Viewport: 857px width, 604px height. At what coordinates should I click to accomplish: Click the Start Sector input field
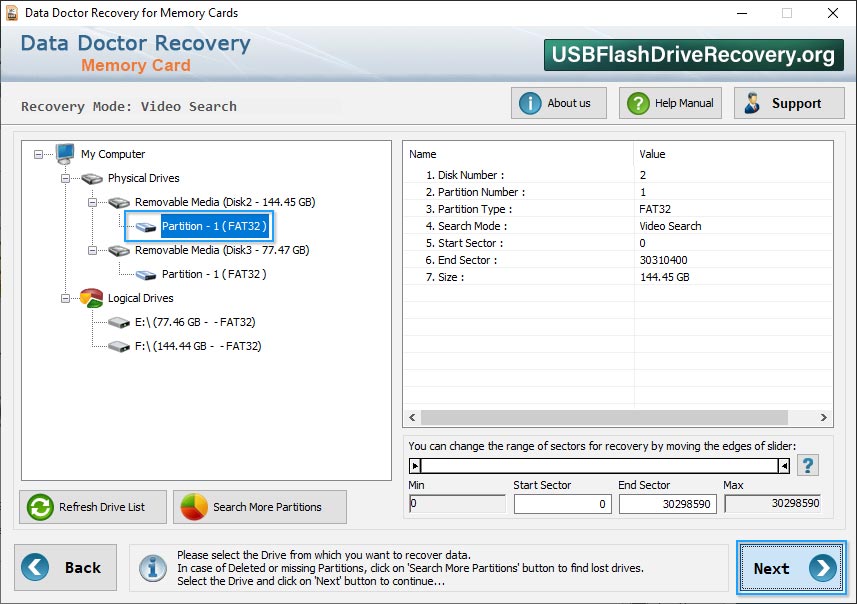562,504
